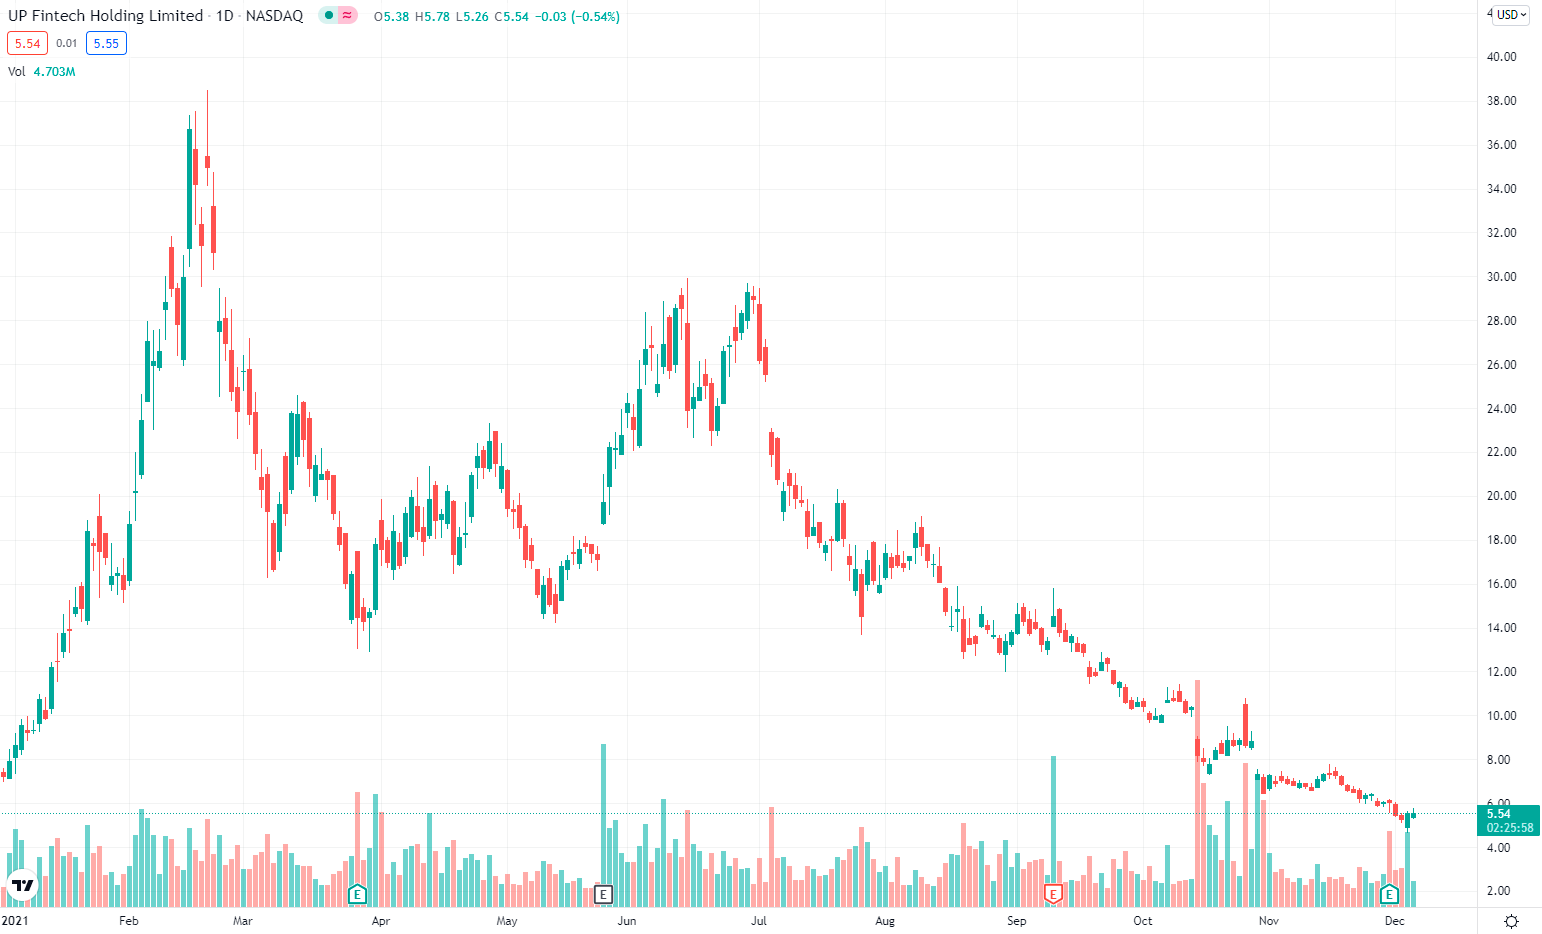The image size is (1542, 934).
Task: Click the Apr label on time axis
Action: (x=381, y=921)
